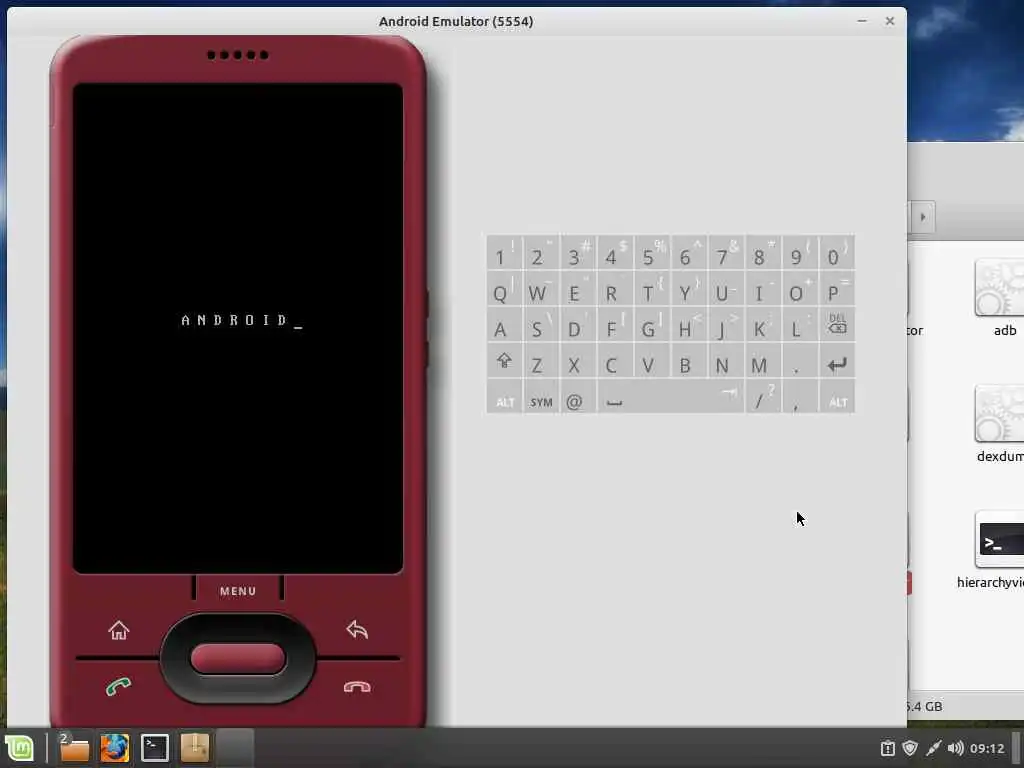Click the comma key on keyboard
This screenshot has width=1024, height=768.
[x=799, y=397]
